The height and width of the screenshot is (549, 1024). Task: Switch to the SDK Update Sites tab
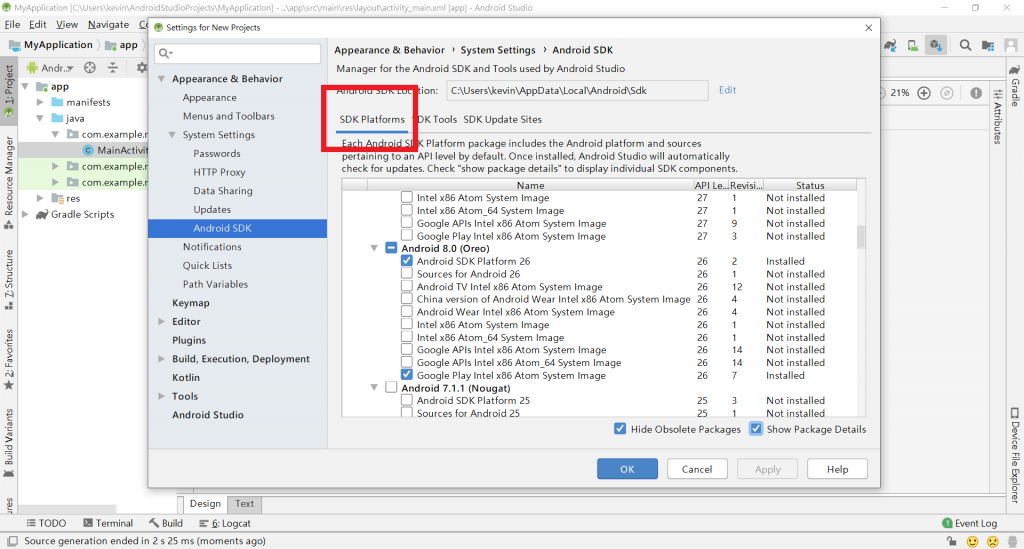coord(502,119)
